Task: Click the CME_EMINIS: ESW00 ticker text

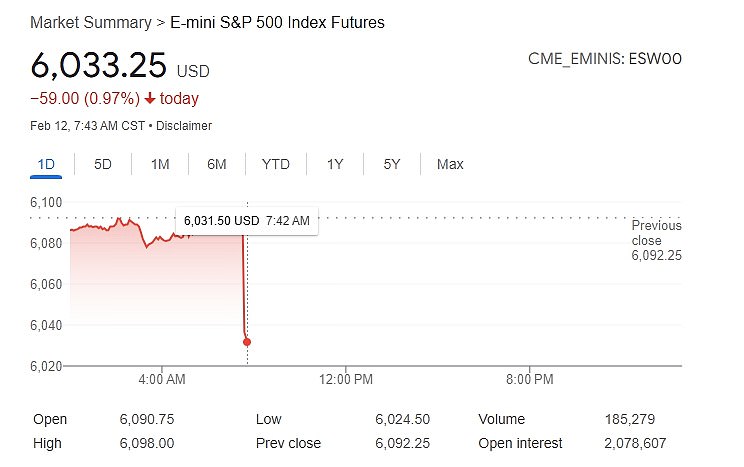Action: point(605,59)
